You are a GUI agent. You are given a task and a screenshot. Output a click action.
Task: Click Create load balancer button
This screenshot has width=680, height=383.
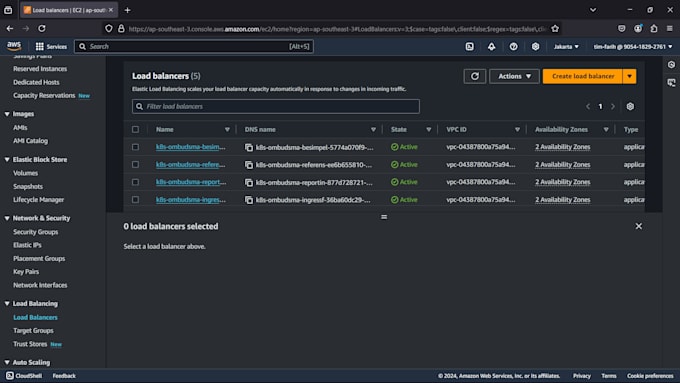click(582, 76)
